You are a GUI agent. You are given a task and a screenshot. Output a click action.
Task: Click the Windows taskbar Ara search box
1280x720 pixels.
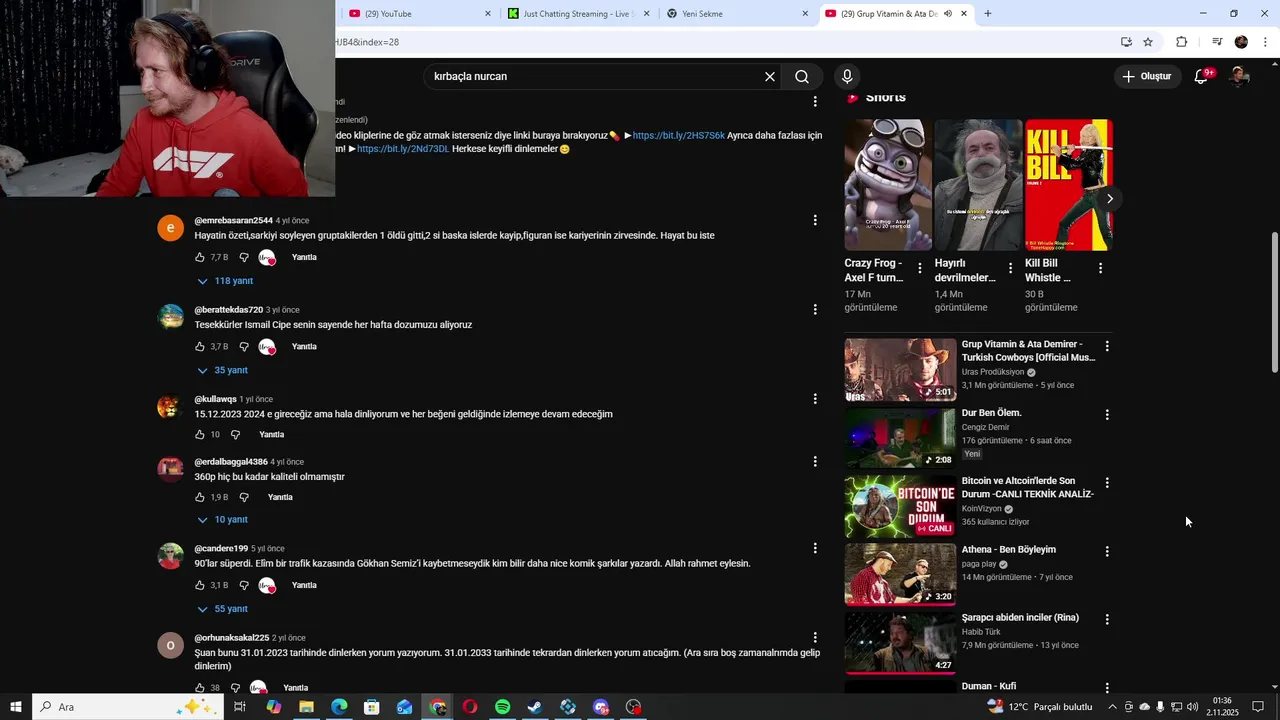tap(130, 707)
